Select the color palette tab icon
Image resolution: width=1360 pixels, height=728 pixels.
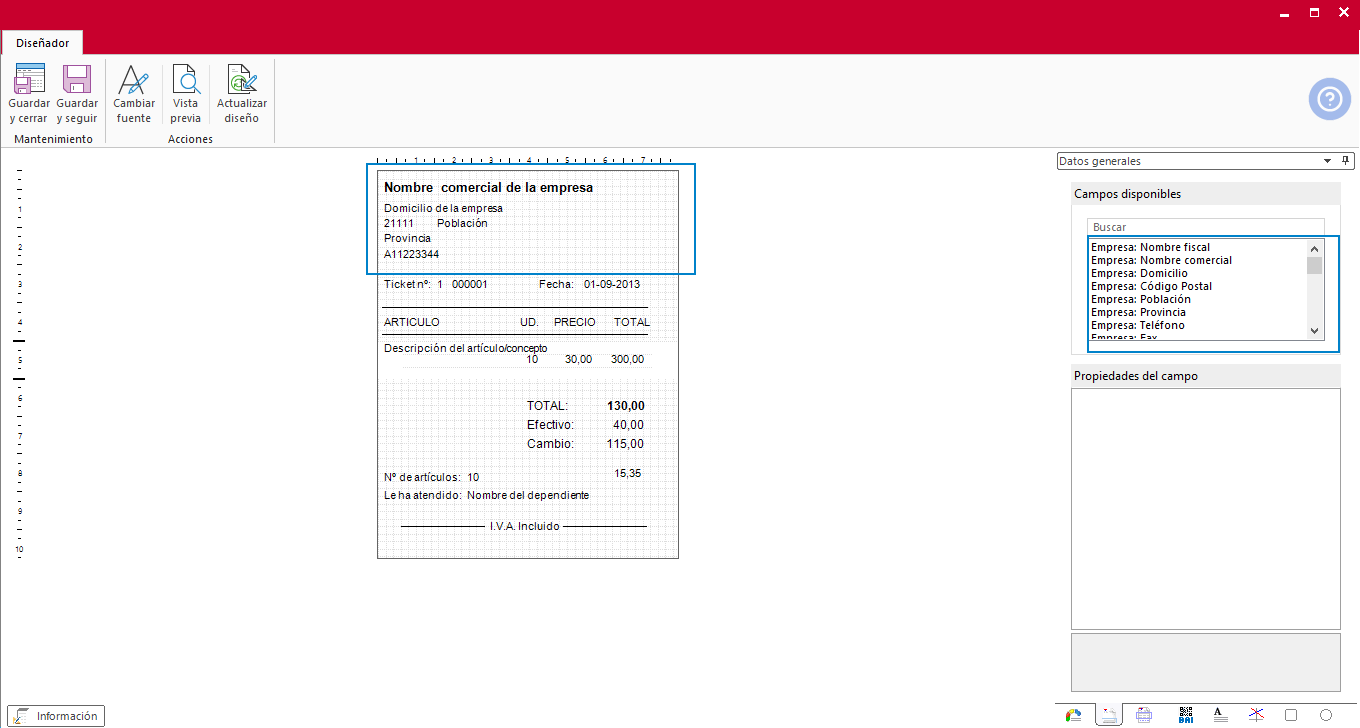[1073, 715]
